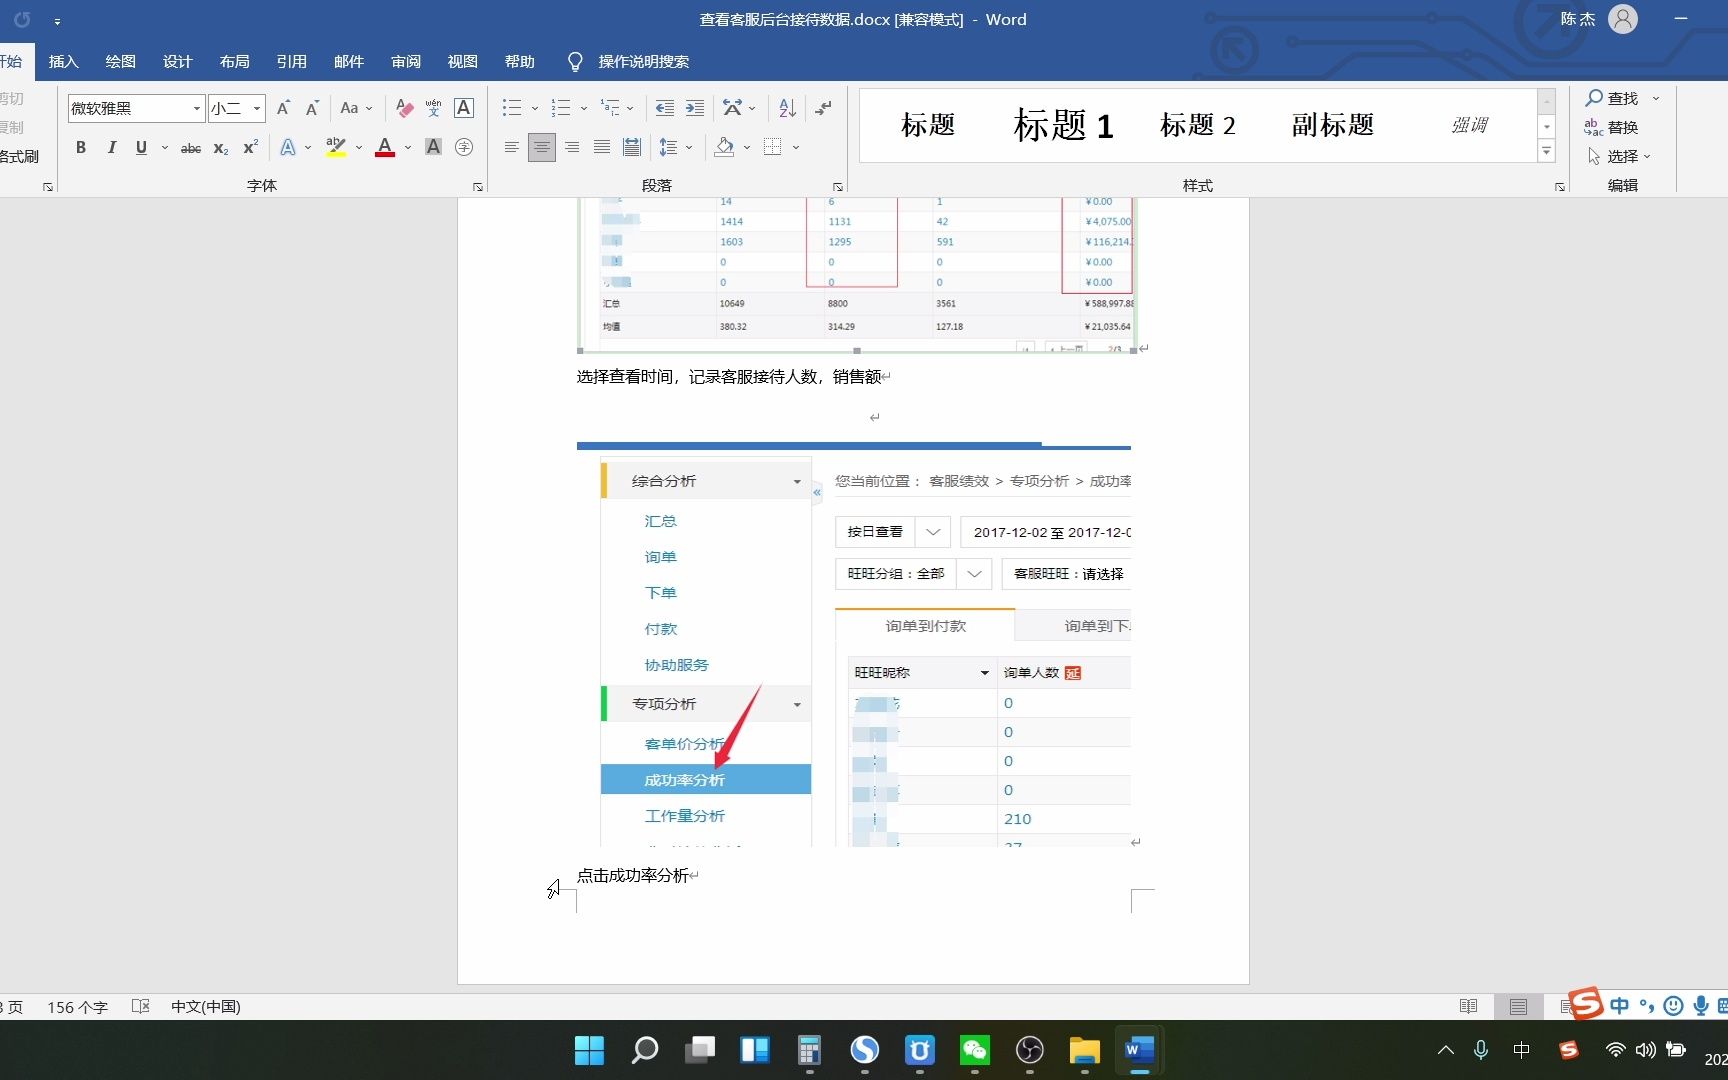The height and width of the screenshot is (1080, 1728).
Task: Open the 设计 ribbon tab
Action: 177,62
